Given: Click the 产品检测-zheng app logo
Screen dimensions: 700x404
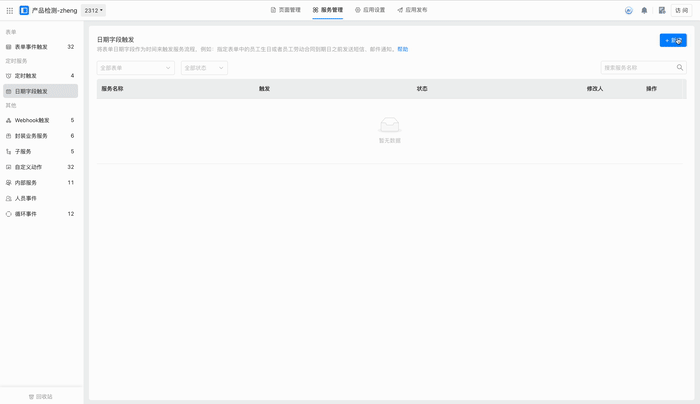Looking at the screenshot, I should pyautogui.click(x=25, y=10).
